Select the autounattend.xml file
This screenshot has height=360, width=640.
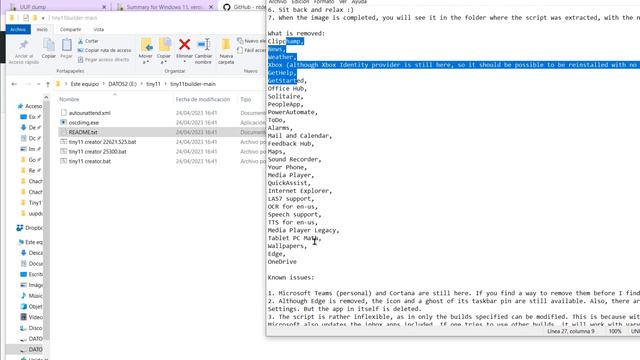[x=89, y=113]
